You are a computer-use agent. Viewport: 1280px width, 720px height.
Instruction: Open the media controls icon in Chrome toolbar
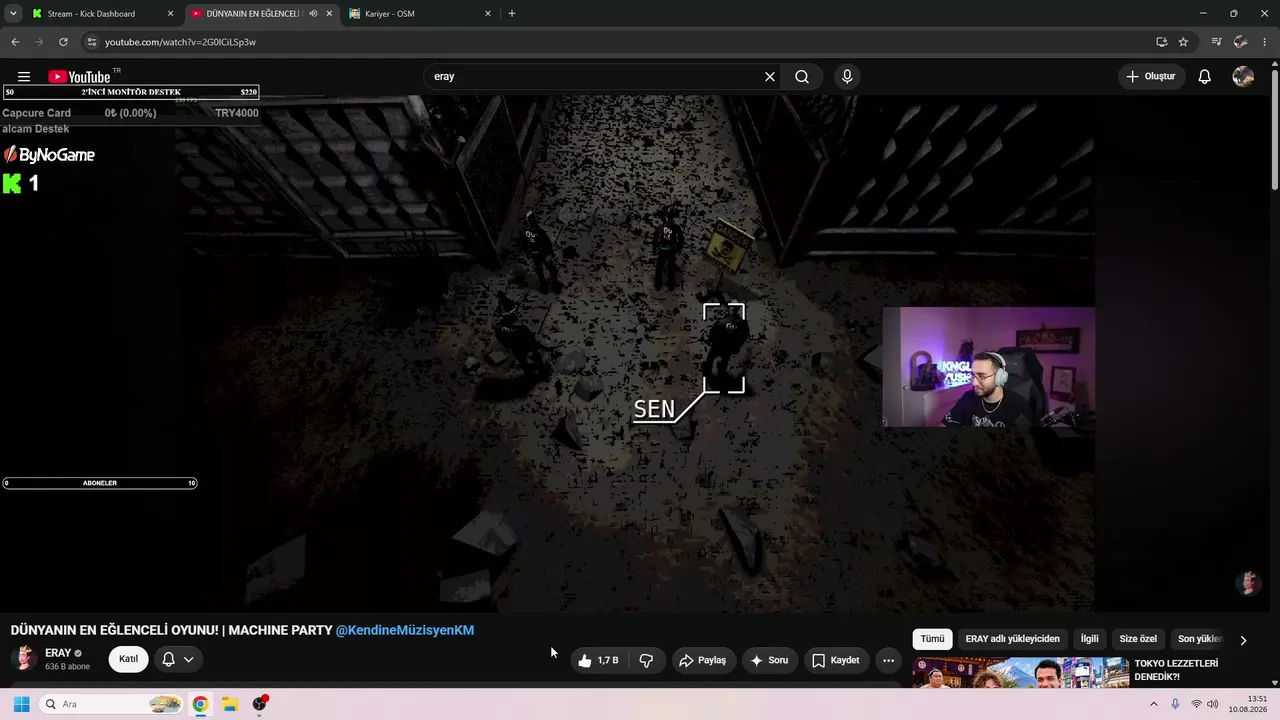pyautogui.click(x=1216, y=42)
